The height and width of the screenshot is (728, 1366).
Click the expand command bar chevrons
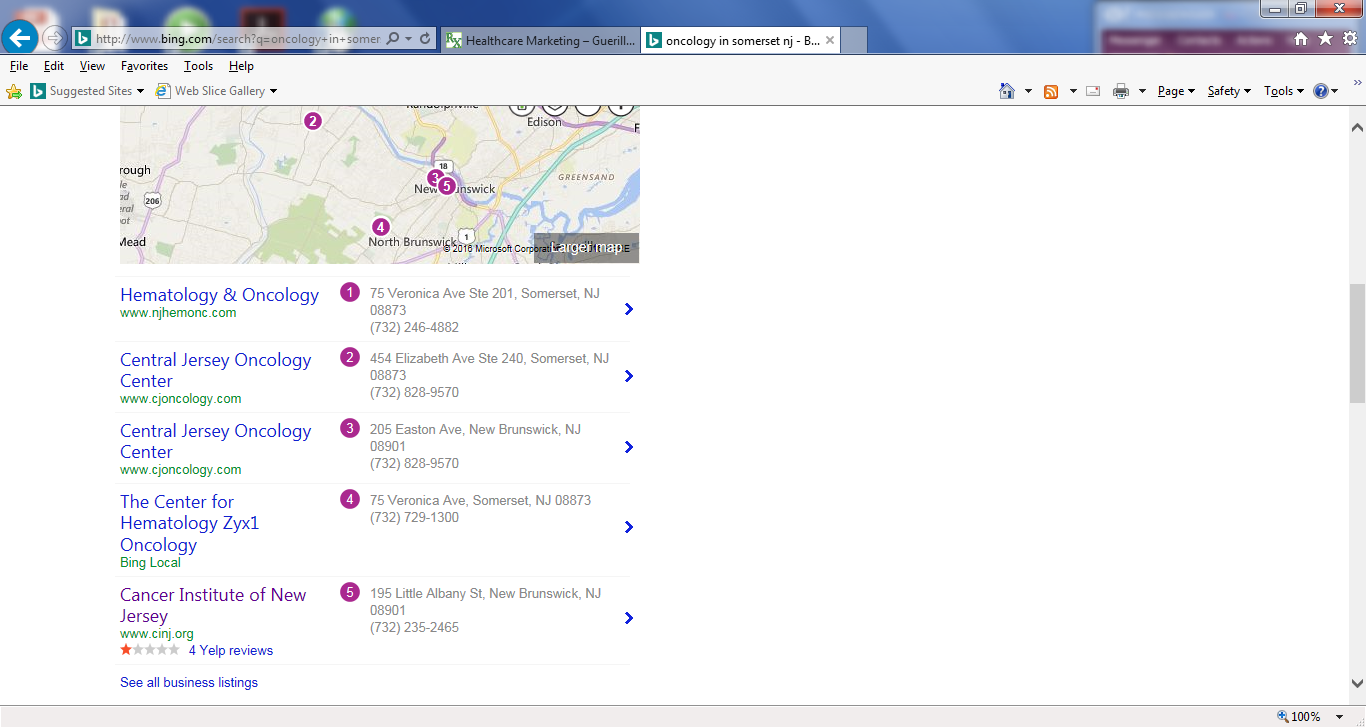[x=1358, y=82]
